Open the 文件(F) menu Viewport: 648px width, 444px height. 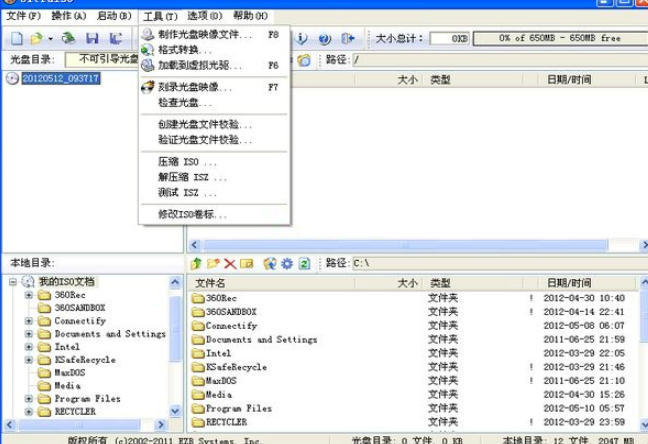[23, 16]
